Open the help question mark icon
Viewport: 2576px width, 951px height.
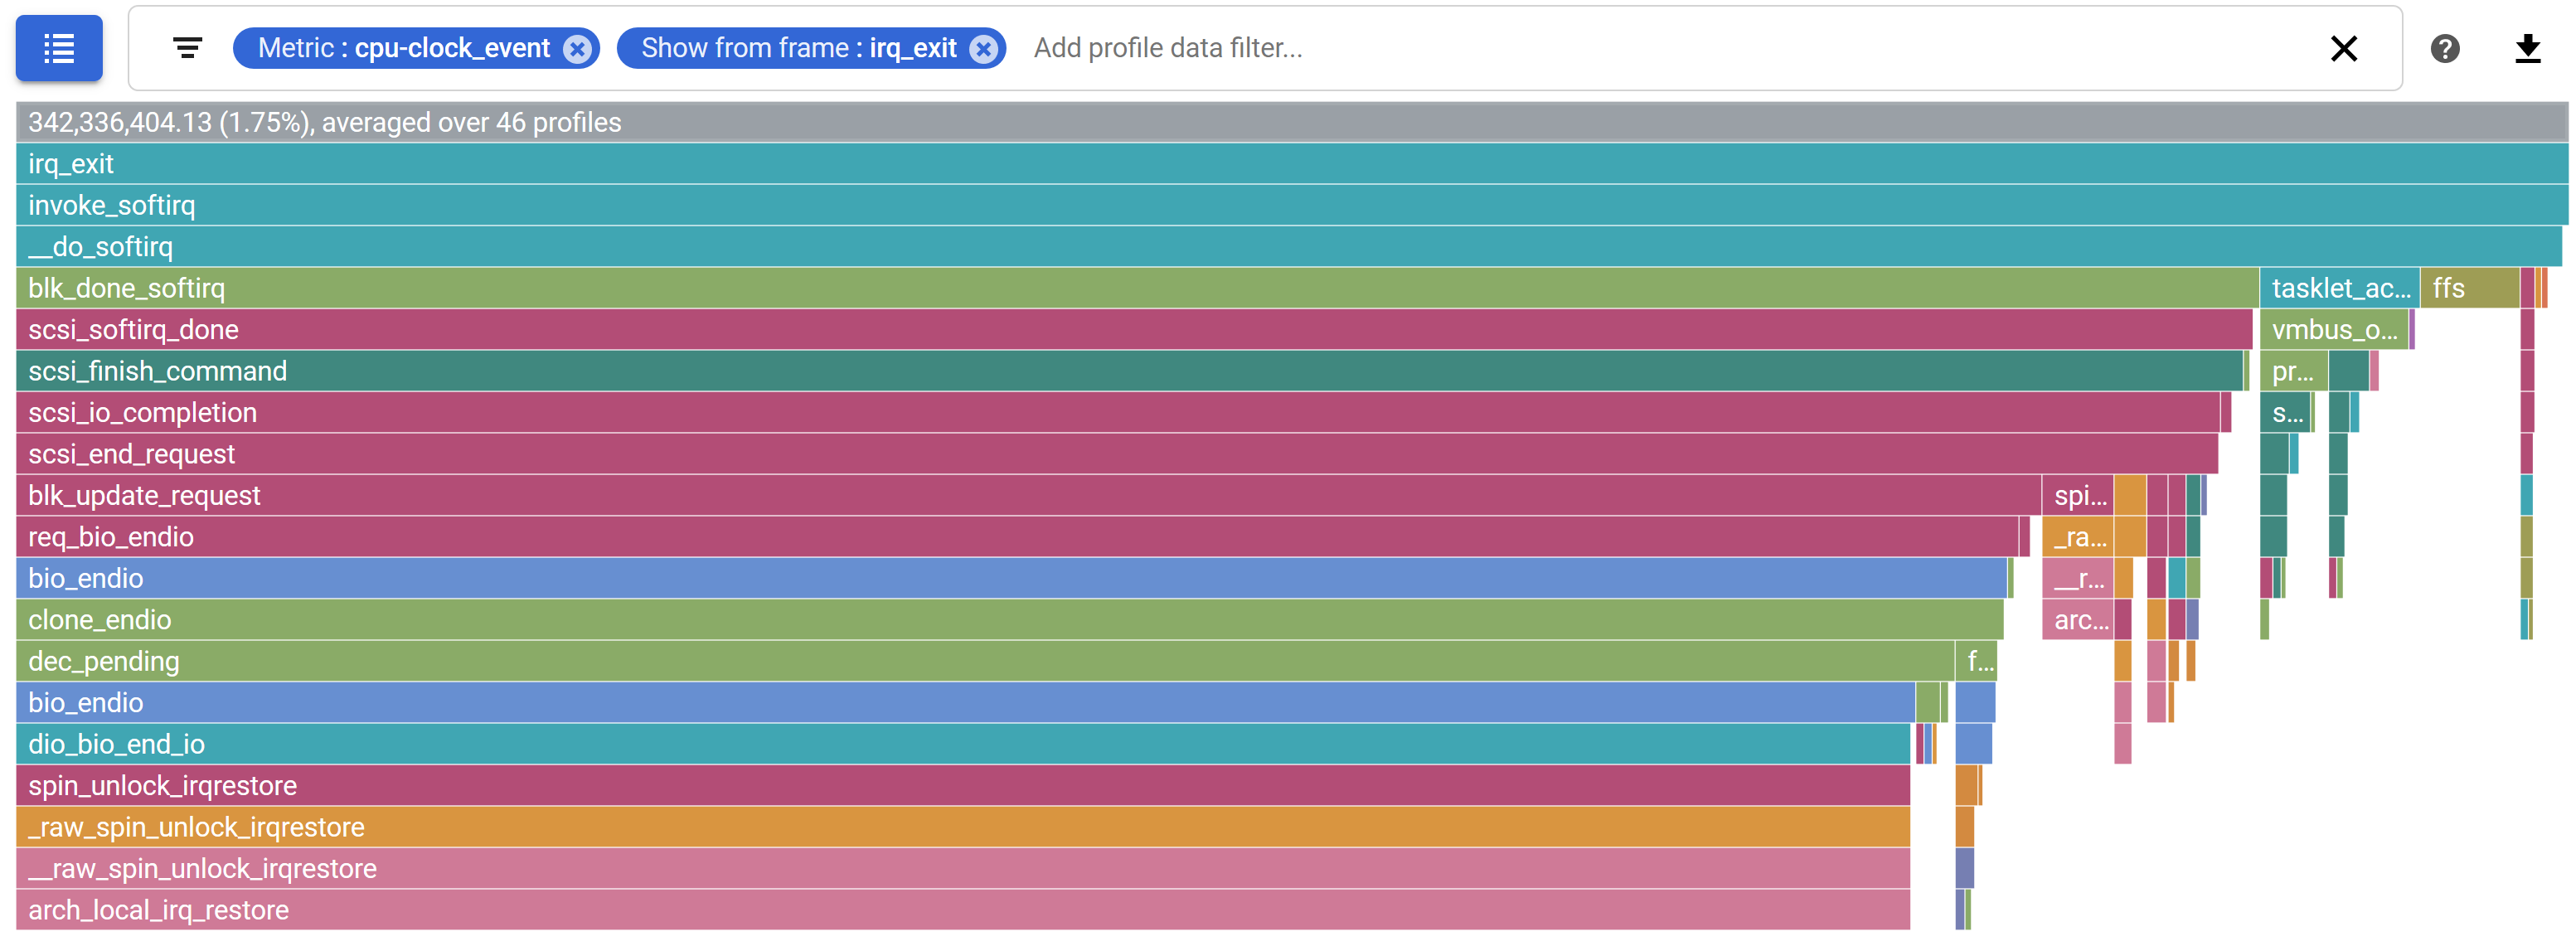click(2444, 48)
